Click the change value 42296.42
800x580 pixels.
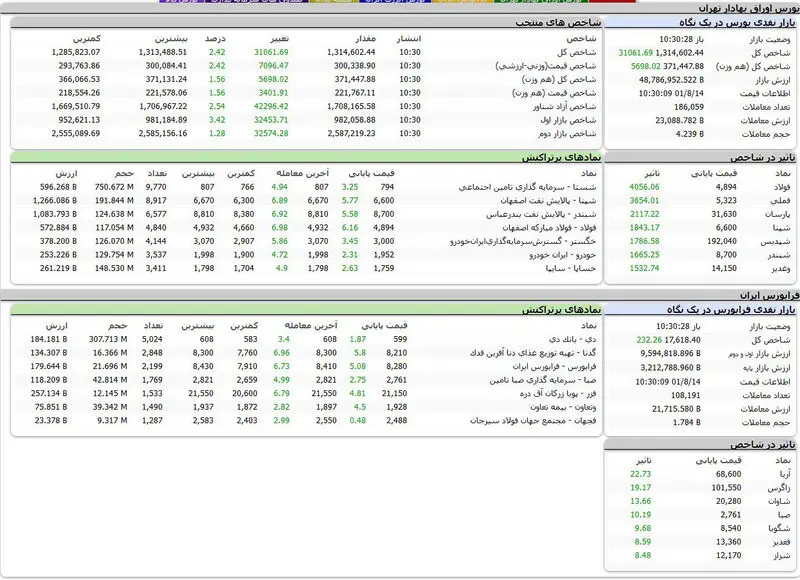point(271,107)
